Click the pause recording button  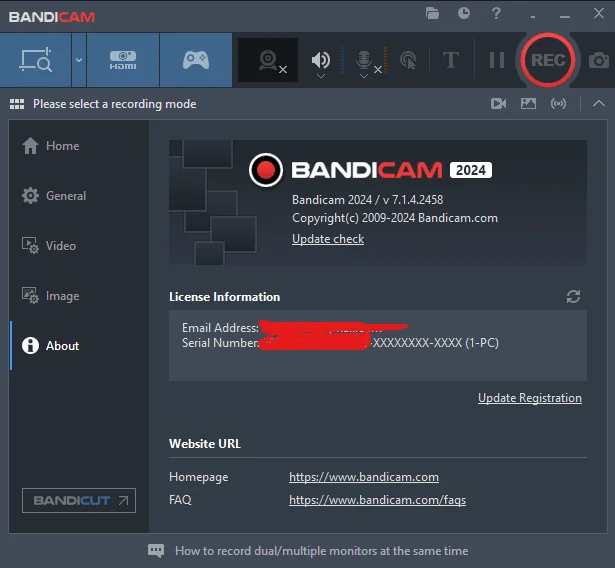497,60
